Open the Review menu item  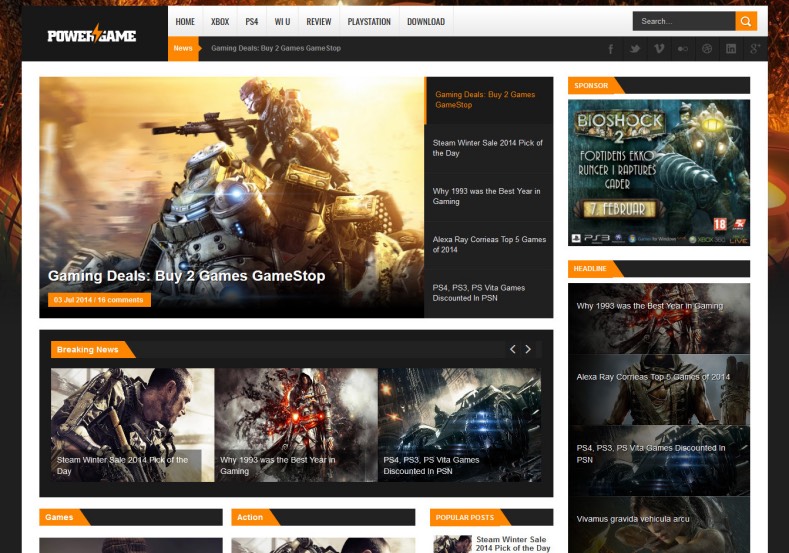coord(319,22)
